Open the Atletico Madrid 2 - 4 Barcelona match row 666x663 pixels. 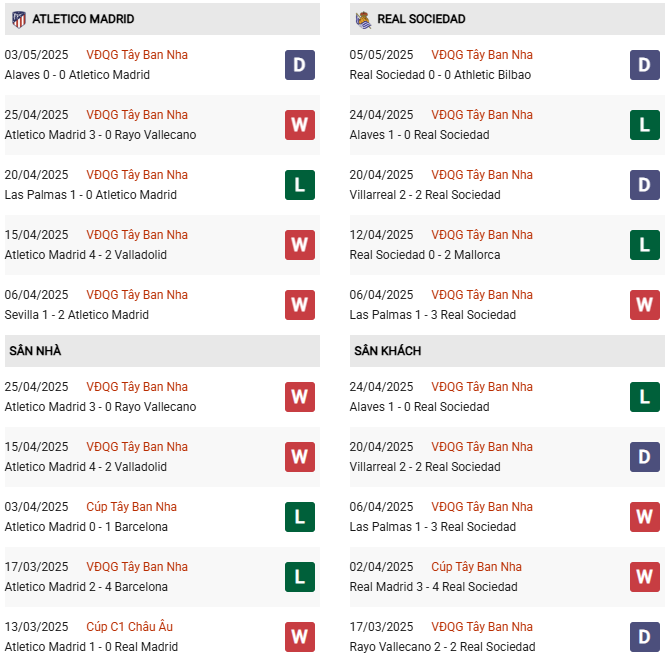pos(162,577)
